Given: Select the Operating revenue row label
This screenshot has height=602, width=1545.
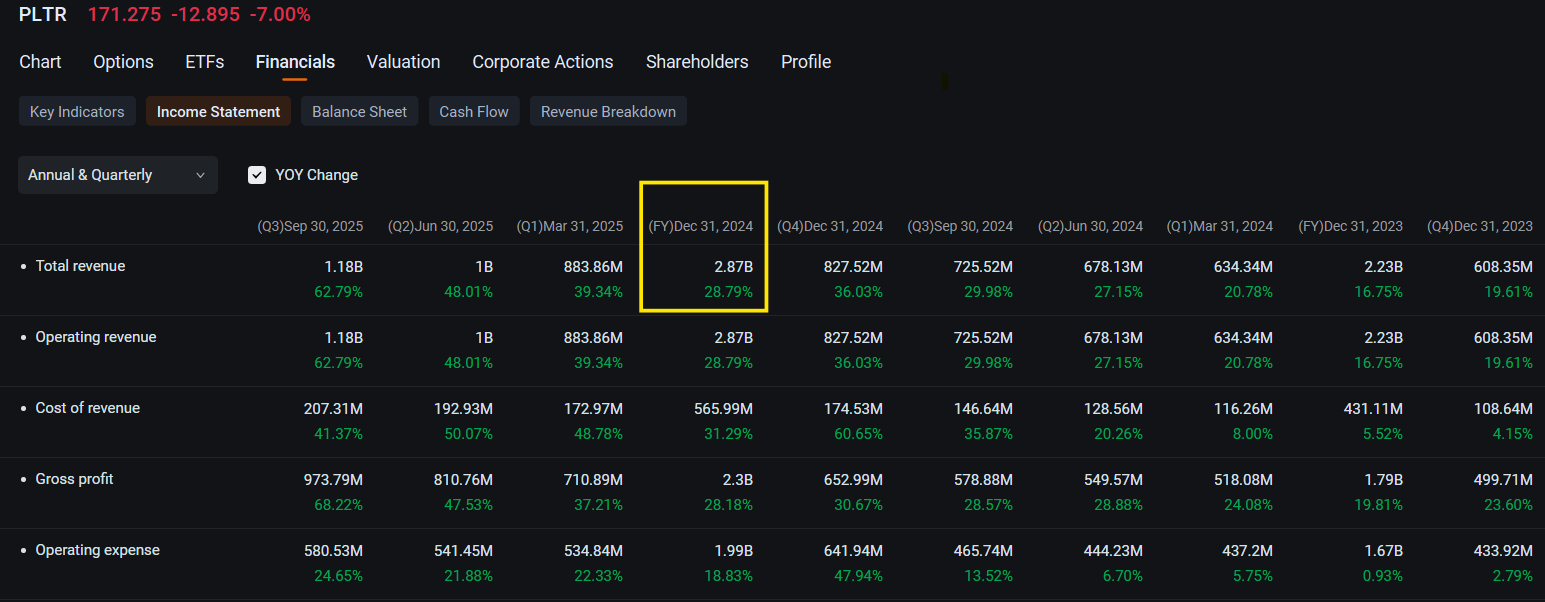Looking at the screenshot, I should pos(96,337).
